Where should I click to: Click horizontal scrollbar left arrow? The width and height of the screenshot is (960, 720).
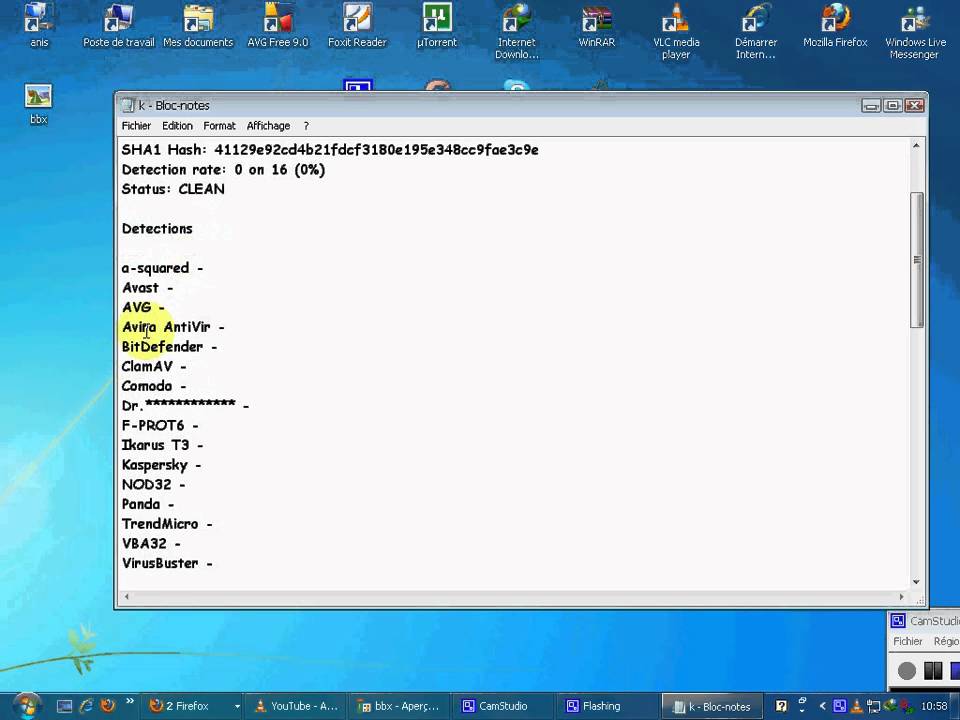tap(127, 596)
